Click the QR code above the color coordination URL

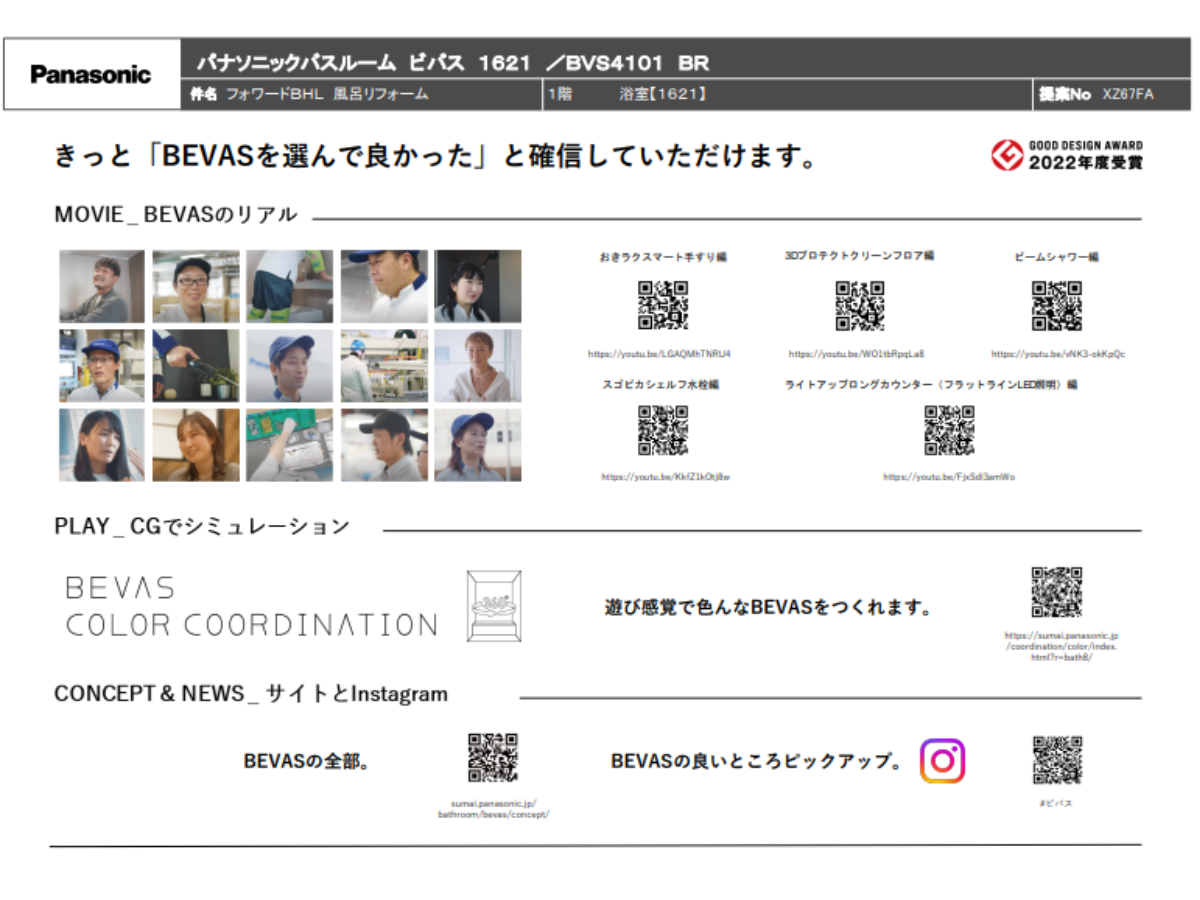[1057, 592]
